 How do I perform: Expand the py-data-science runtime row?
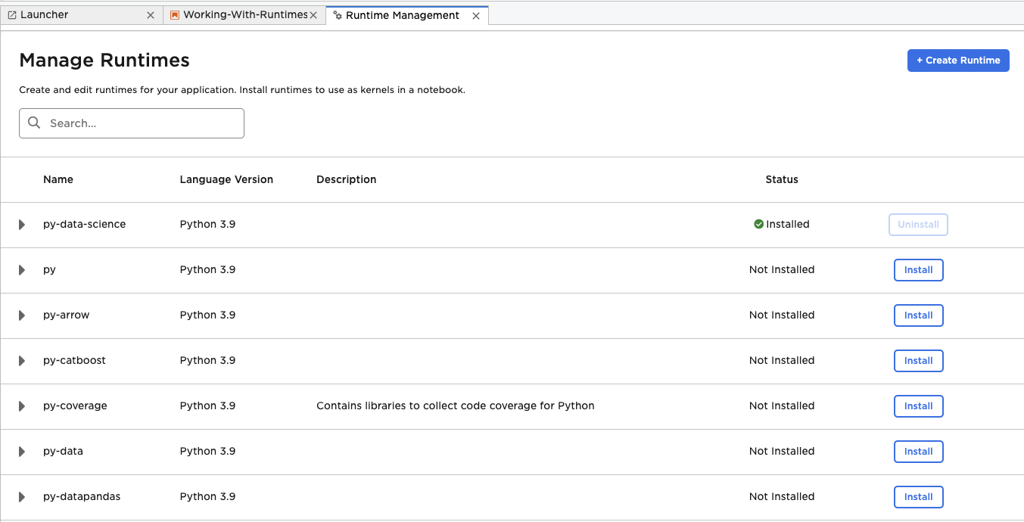pyautogui.click(x=22, y=225)
